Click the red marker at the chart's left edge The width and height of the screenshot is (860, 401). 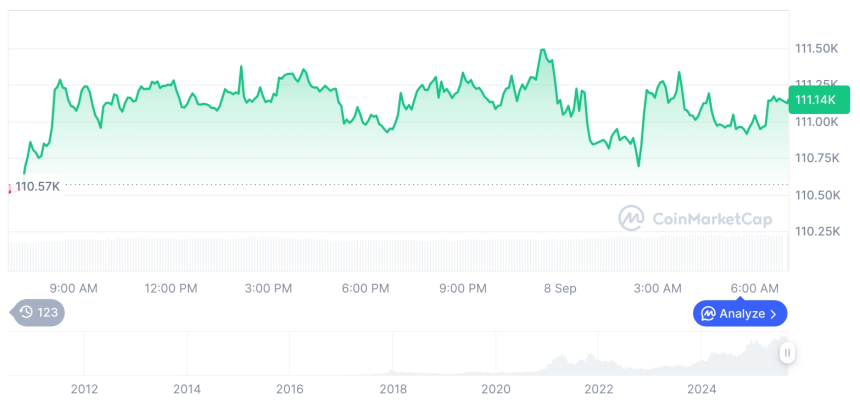tap(10, 187)
